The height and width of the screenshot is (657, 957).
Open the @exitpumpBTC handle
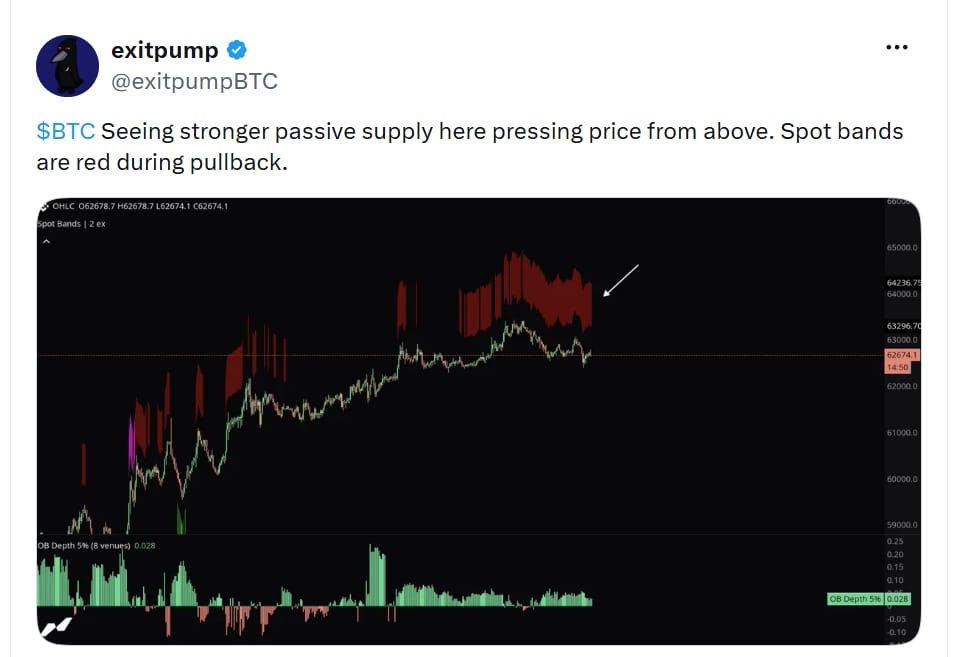tap(194, 81)
